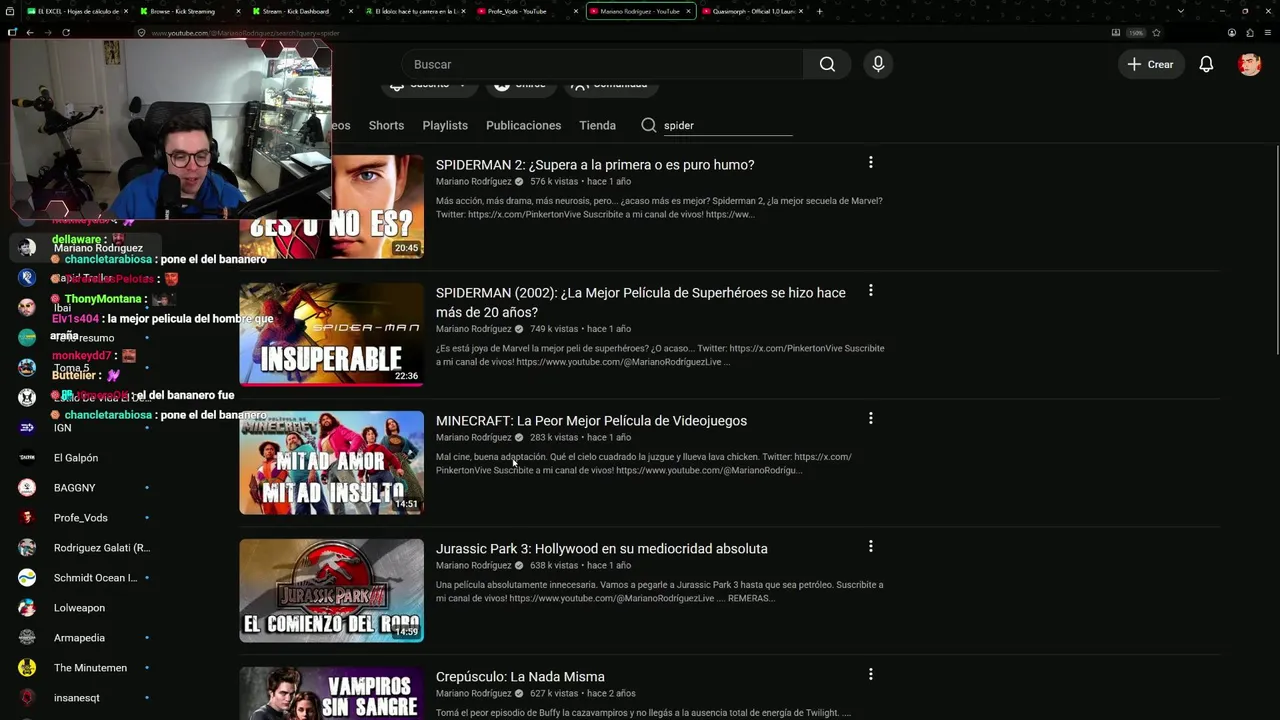
Task: Open video 'MINECRAFT: La Peor Mejor Película de Videojuegos'
Action: 591,421
